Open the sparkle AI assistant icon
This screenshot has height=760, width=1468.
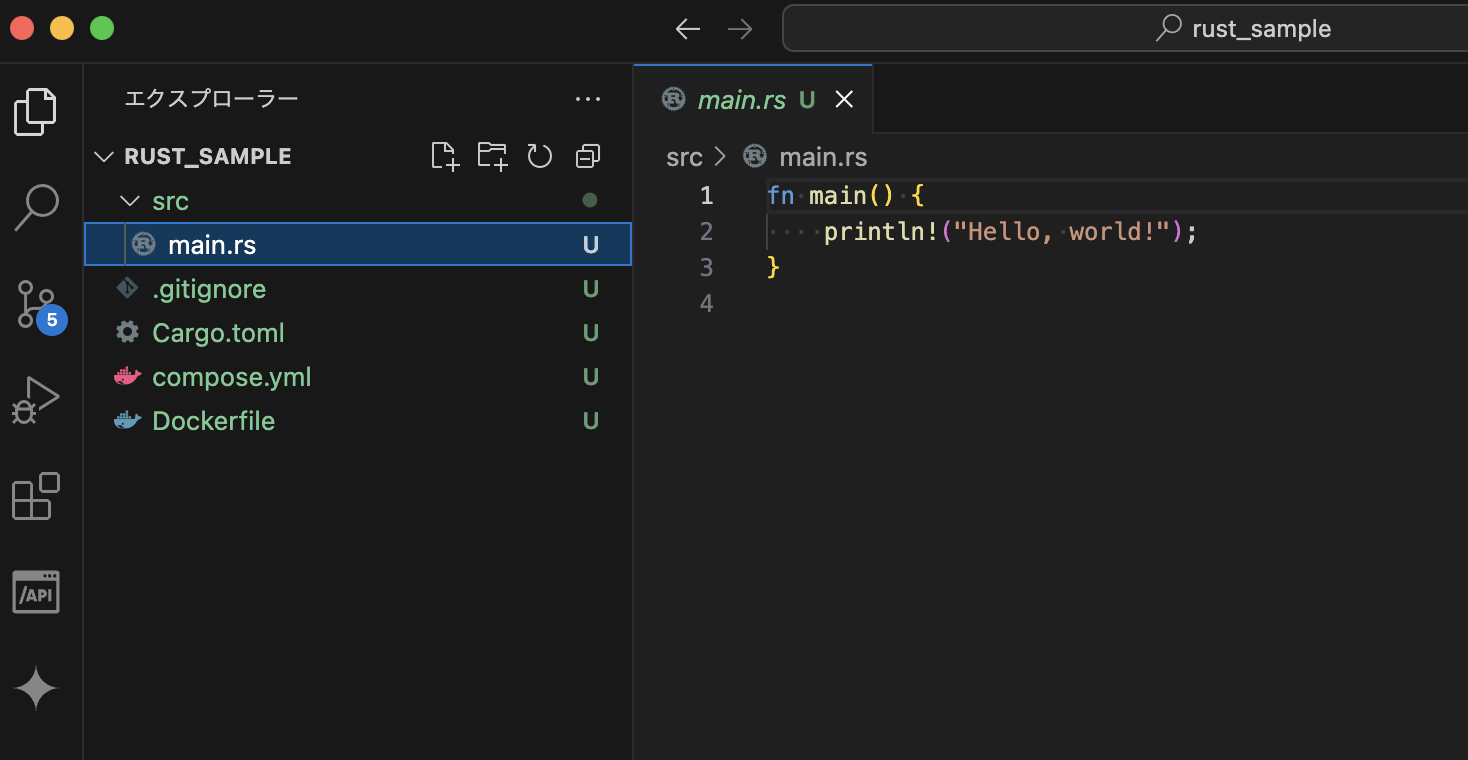click(36, 688)
